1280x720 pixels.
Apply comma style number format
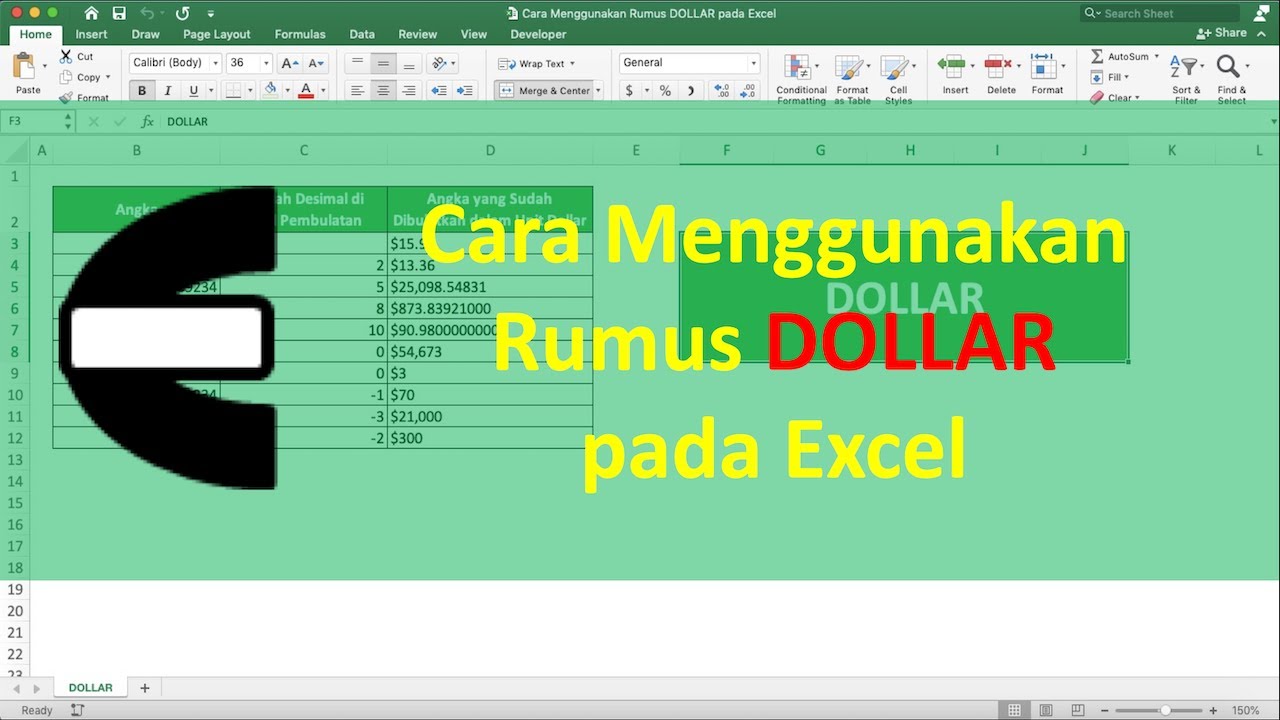click(x=690, y=91)
